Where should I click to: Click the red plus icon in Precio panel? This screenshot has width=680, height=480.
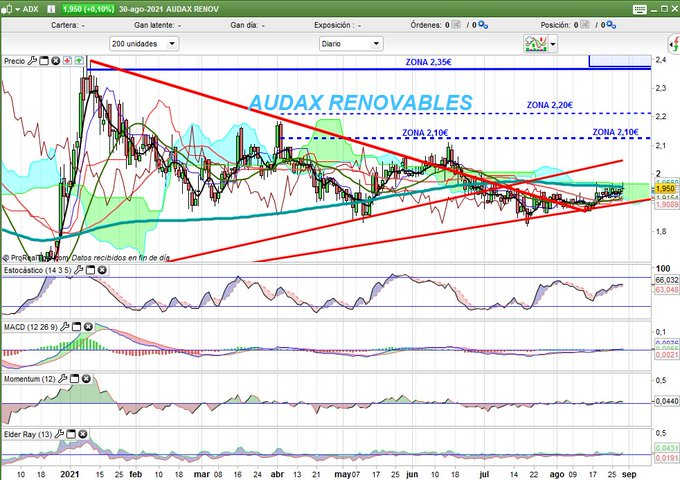pyautogui.click(x=67, y=61)
